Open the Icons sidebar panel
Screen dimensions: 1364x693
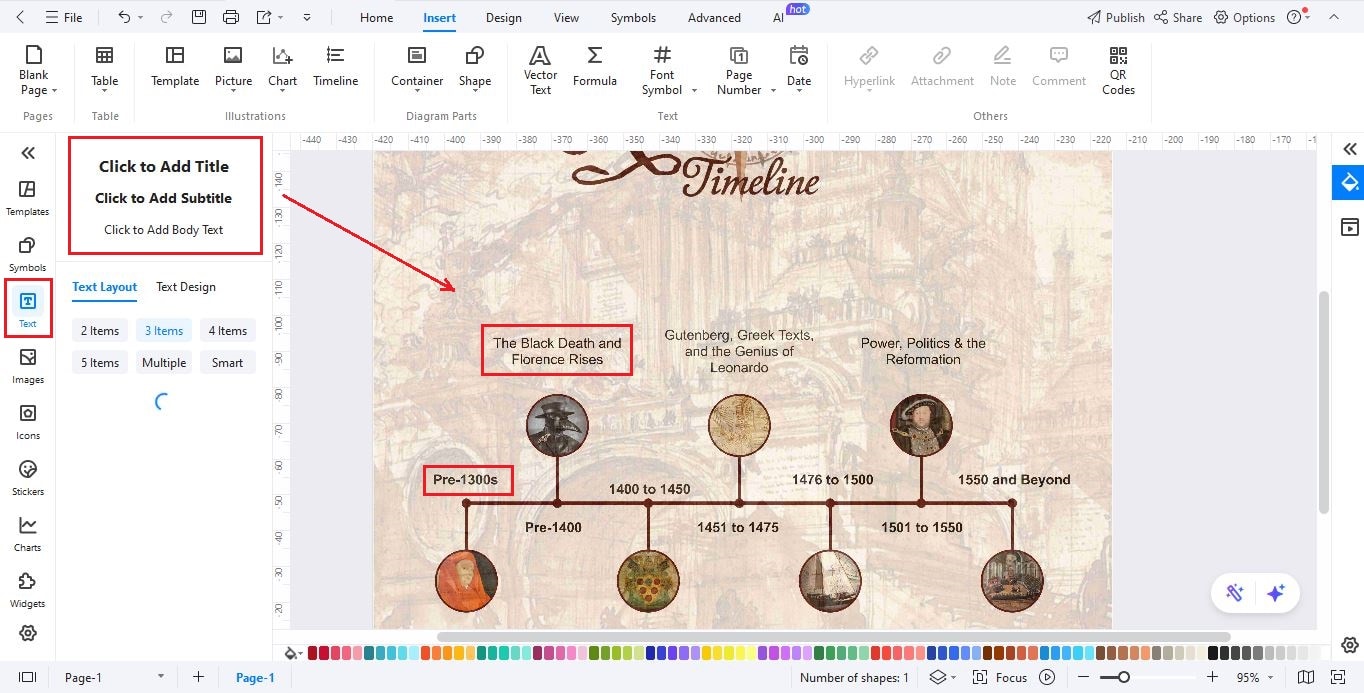pyautogui.click(x=28, y=422)
